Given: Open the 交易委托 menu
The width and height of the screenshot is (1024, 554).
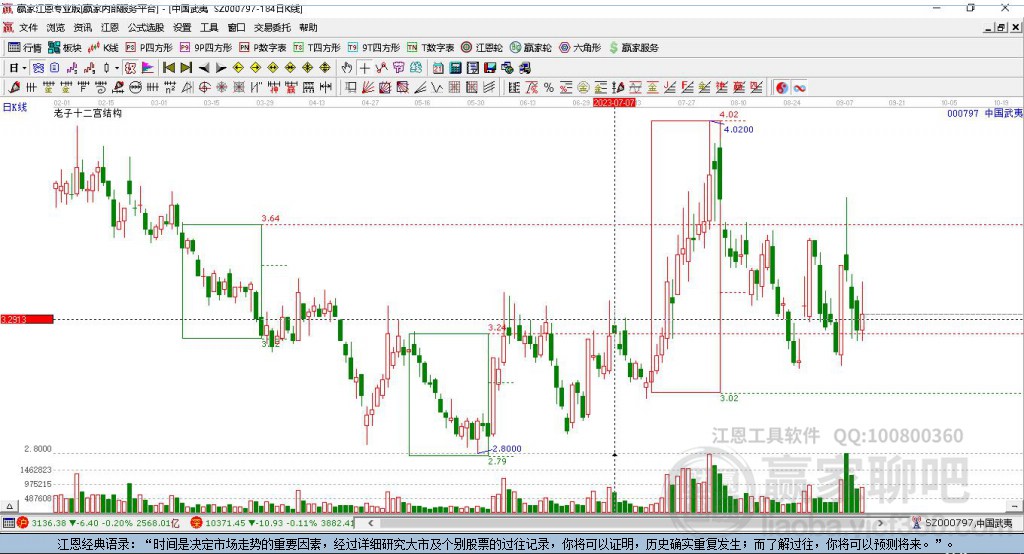Looking at the screenshot, I should tap(272, 27).
